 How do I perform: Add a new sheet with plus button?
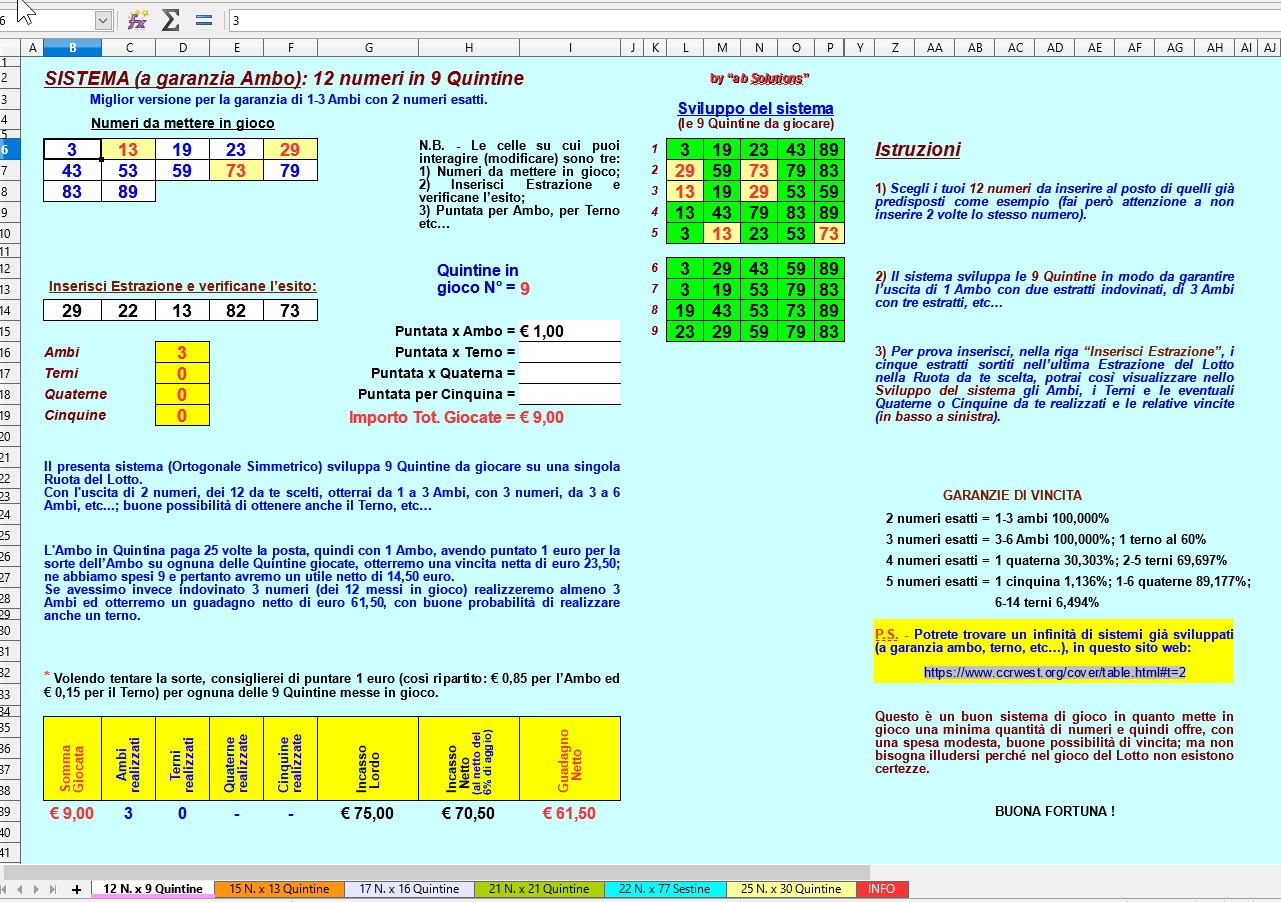[77, 889]
